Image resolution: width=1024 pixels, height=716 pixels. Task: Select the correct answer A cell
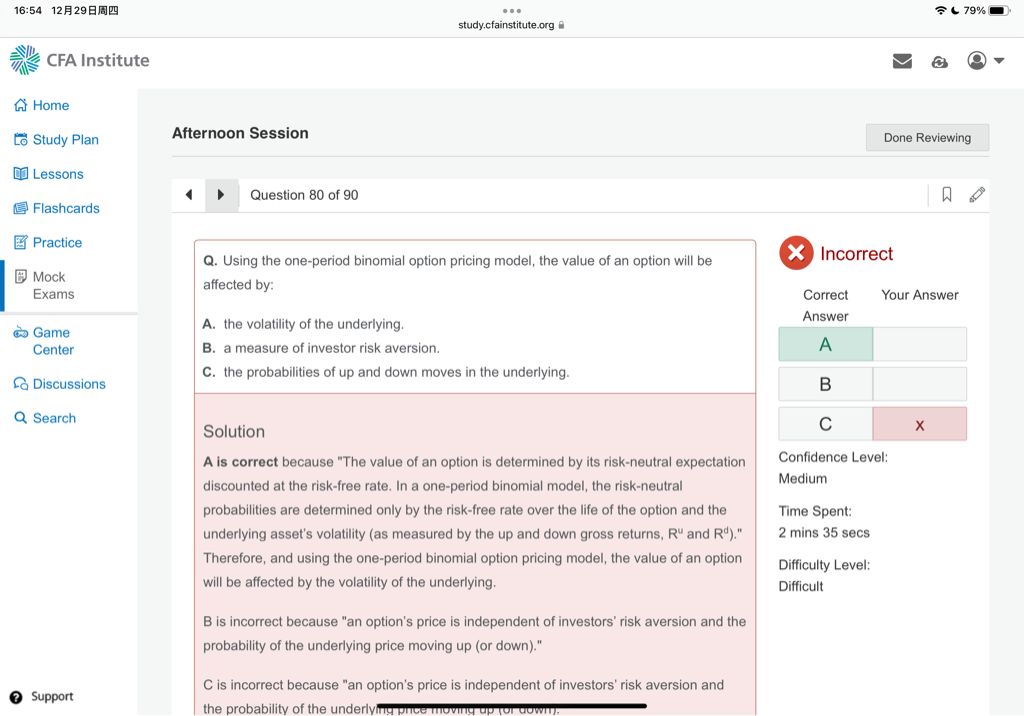825,344
